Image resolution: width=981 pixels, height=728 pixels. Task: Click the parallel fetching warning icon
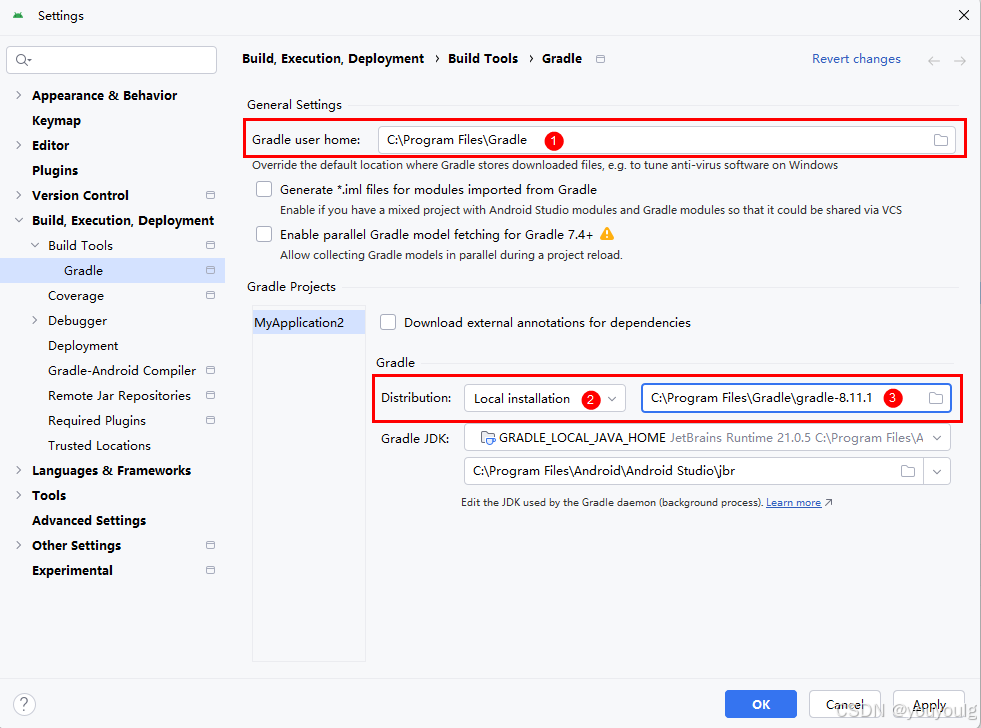606,234
